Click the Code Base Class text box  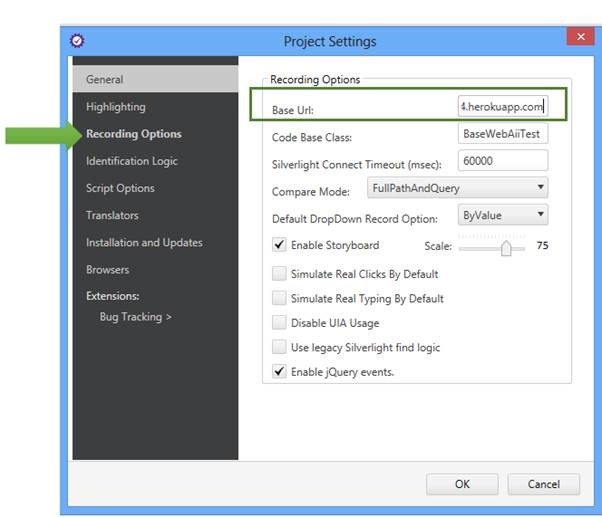click(502, 134)
